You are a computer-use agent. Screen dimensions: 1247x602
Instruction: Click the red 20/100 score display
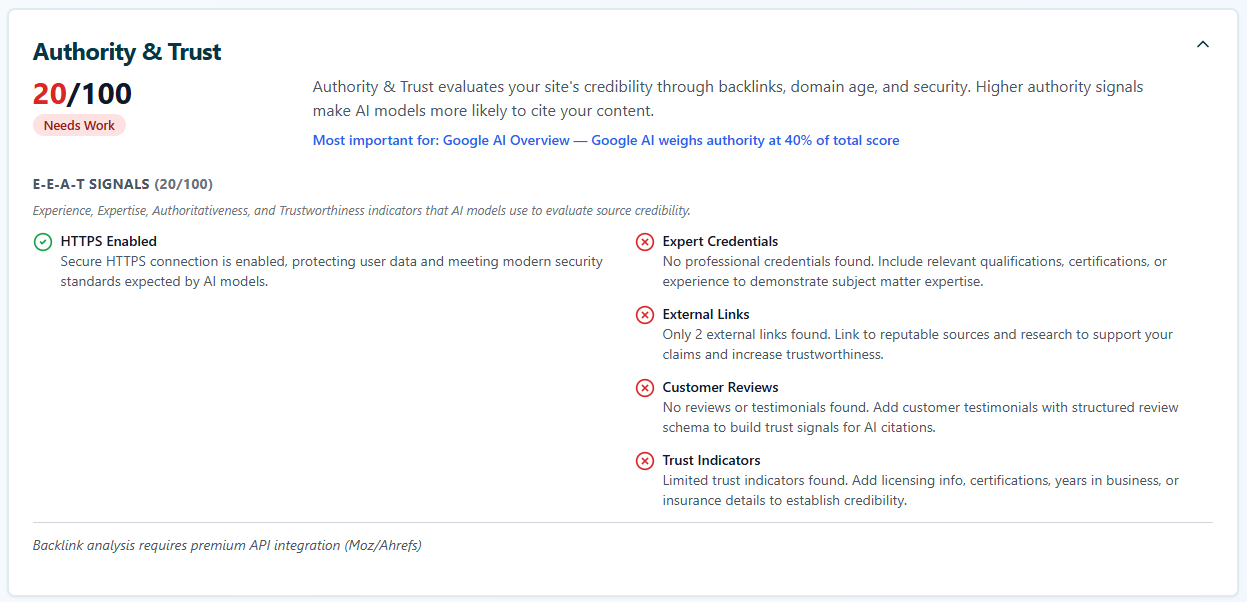(81, 93)
